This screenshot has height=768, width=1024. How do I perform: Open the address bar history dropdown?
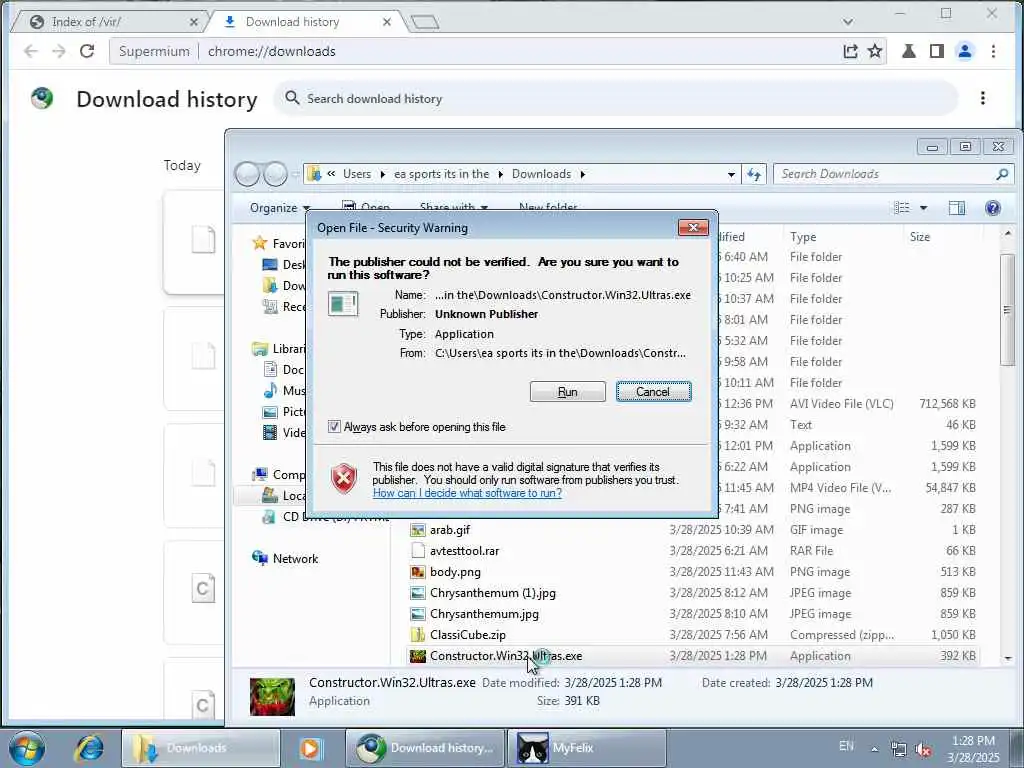point(731,174)
